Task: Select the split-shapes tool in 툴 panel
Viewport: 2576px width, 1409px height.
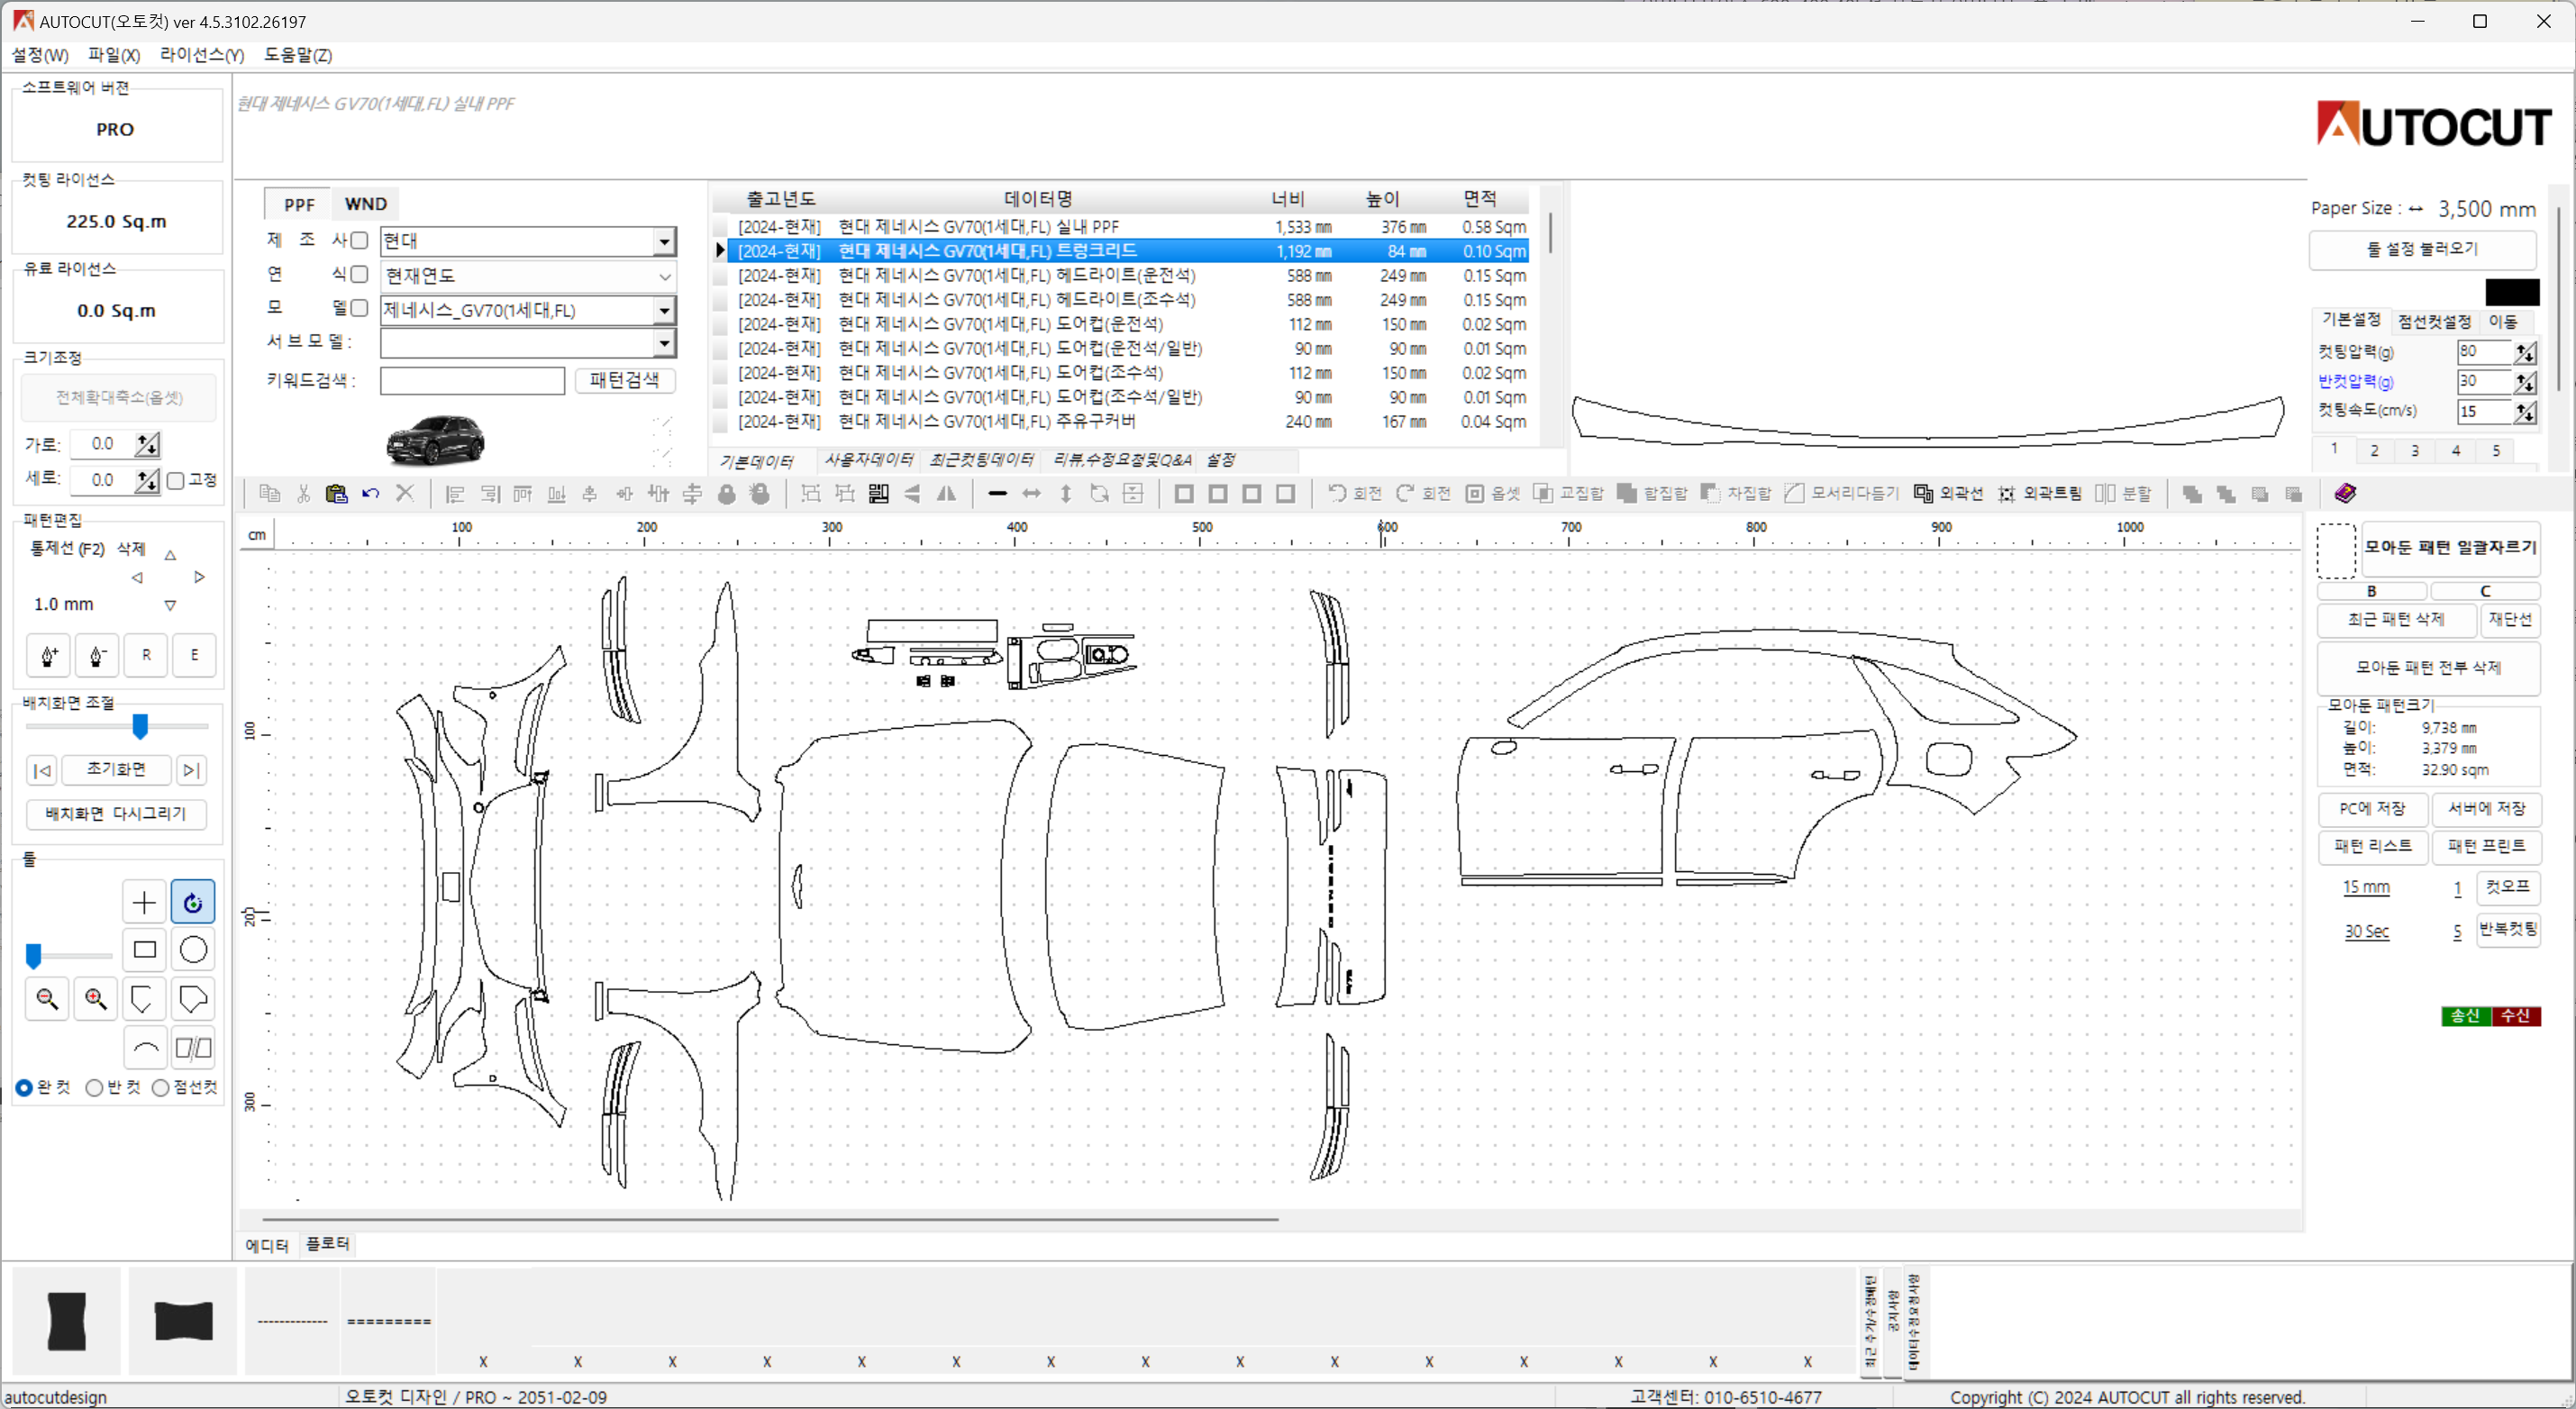Action: (193, 1048)
